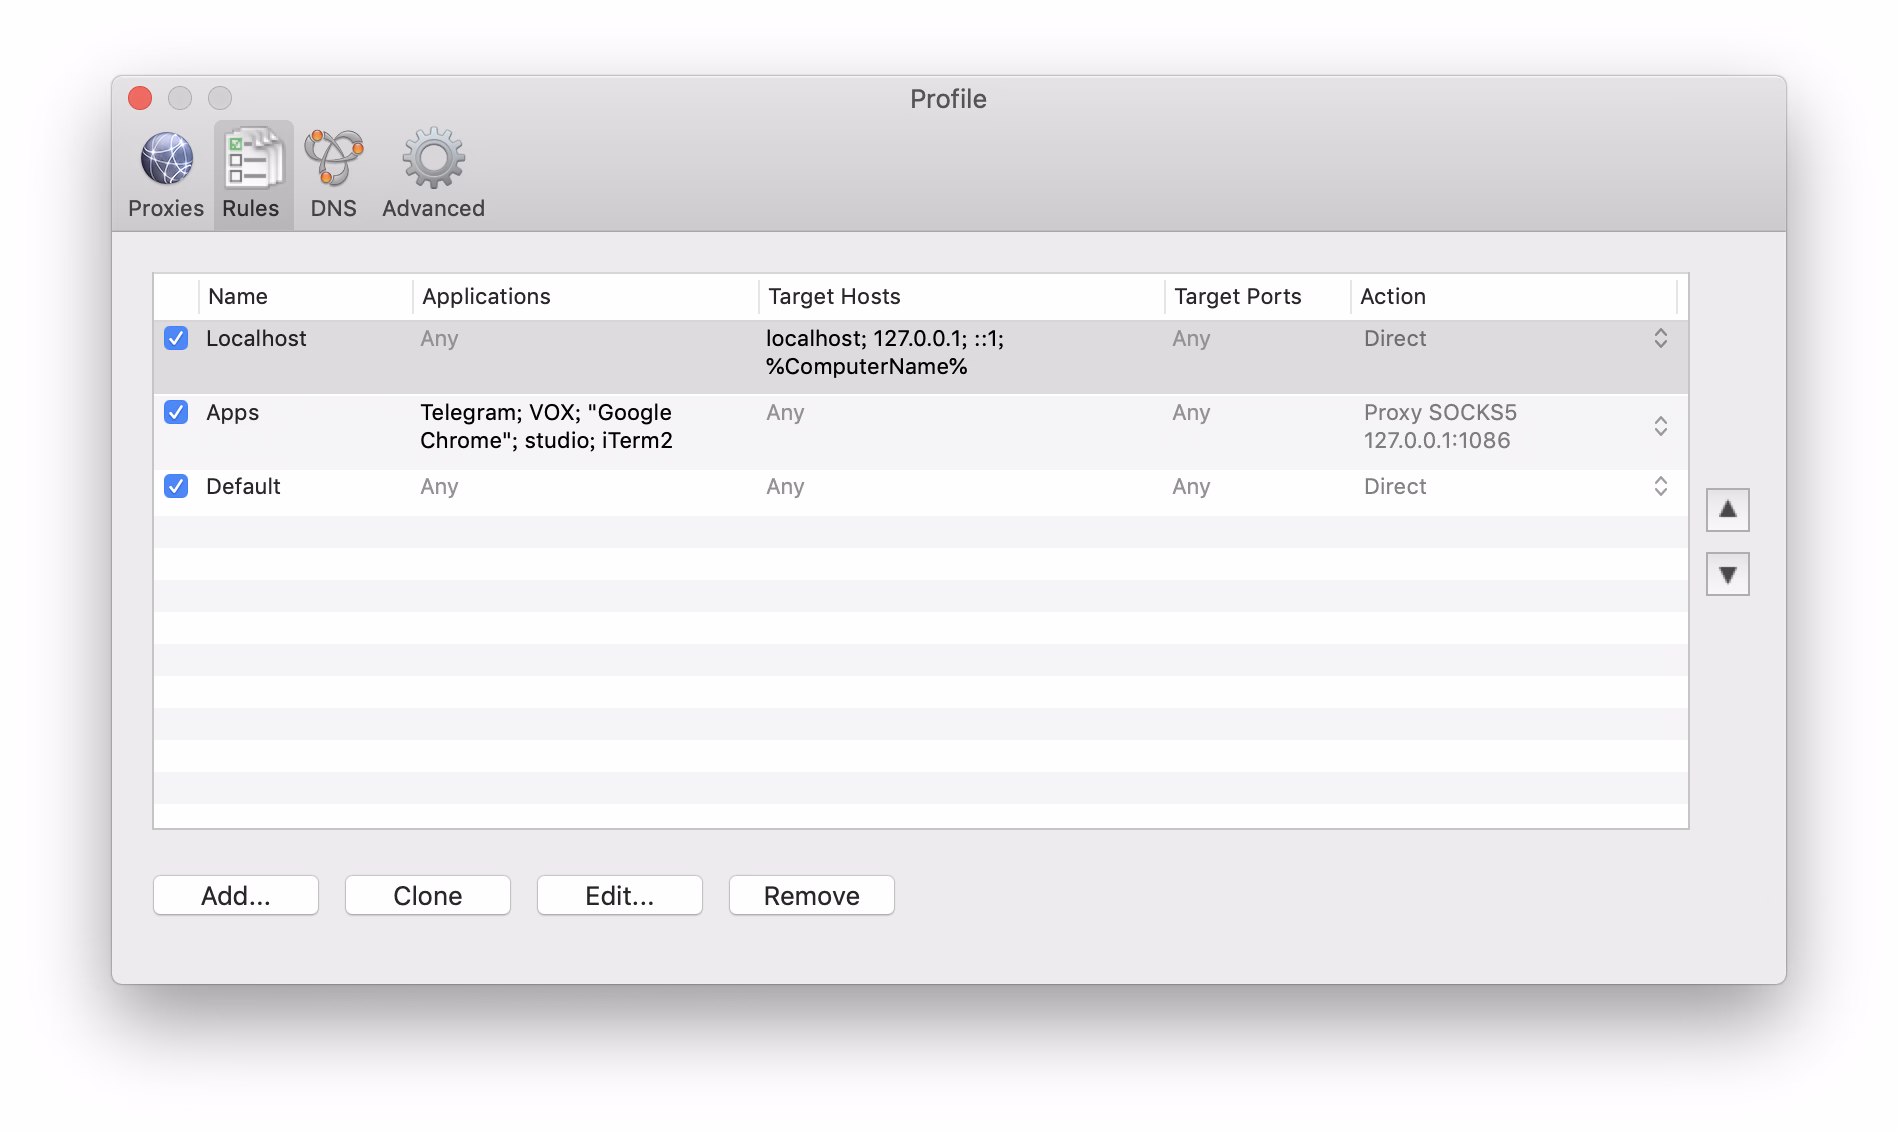The width and height of the screenshot is (1898, 1132).
Task: Click the Target Hosts column header
Action: pyautogui.click(x=834, y=297)
